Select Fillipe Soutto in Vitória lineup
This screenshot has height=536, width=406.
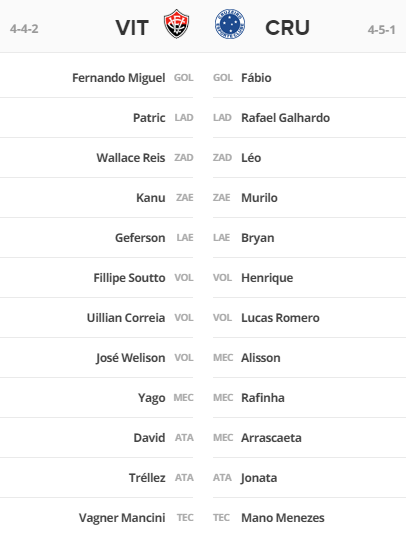point(129,278)
